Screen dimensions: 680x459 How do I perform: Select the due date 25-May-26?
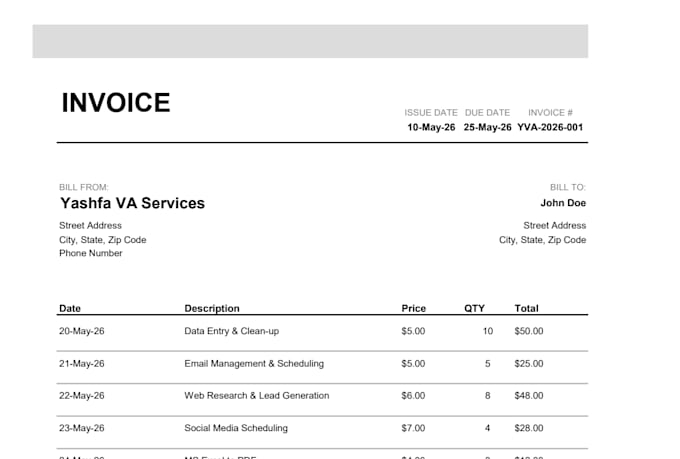click(x=487, y=127)
